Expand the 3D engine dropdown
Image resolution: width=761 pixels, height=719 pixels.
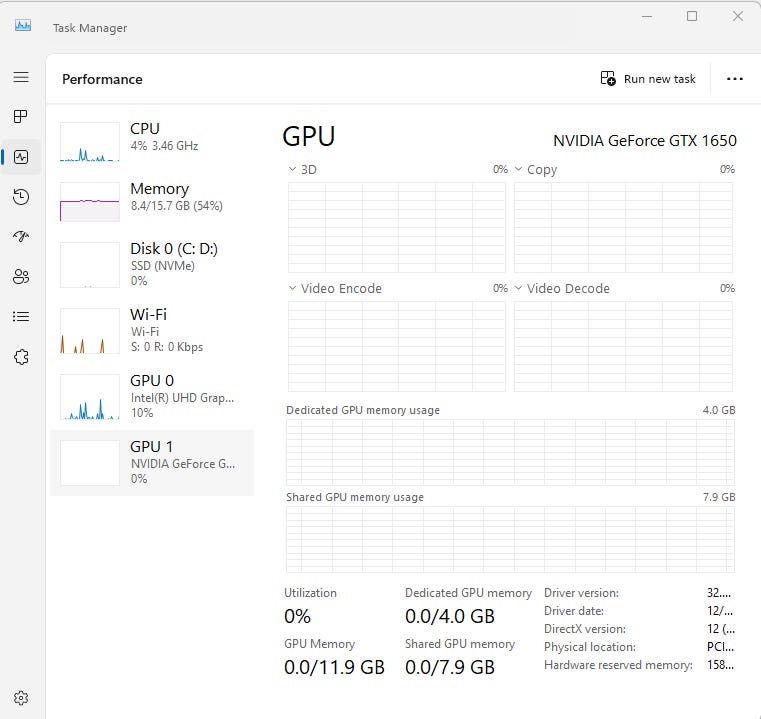[292, 169]
